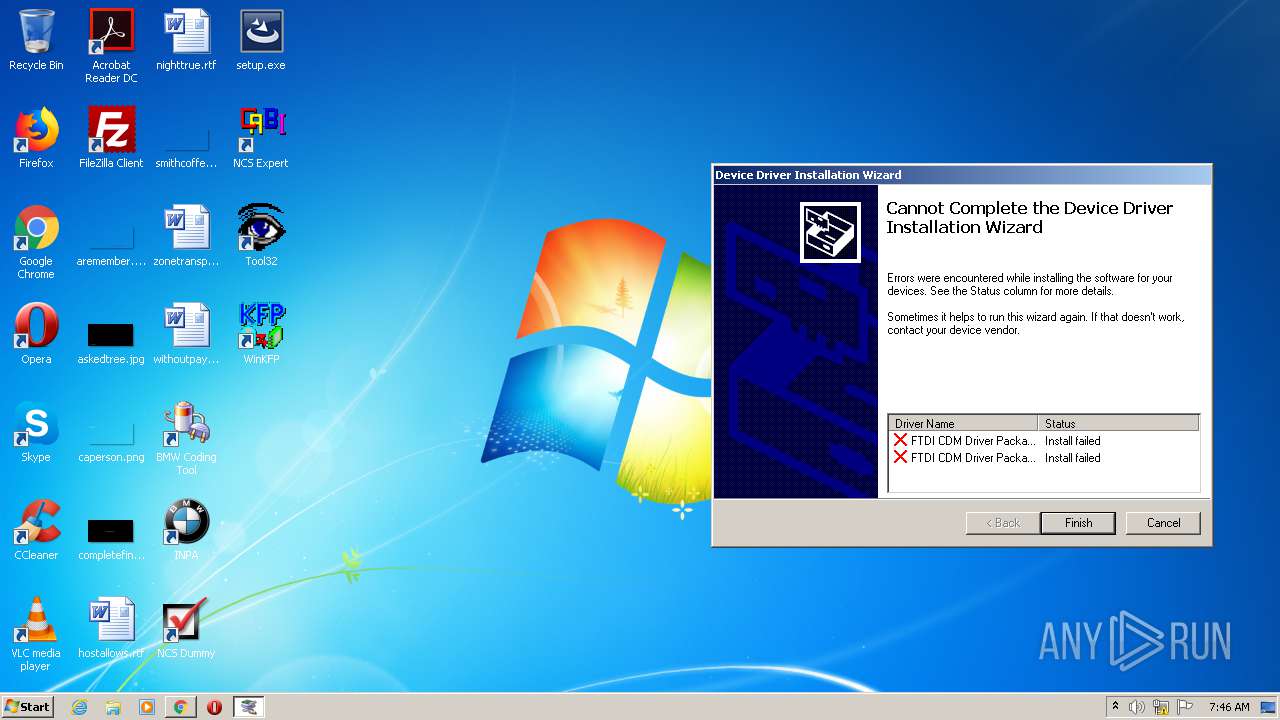Select the NCS Expert shortcut icon
Viewport: 1280px width, 720px height.
(x=261, y=138)
